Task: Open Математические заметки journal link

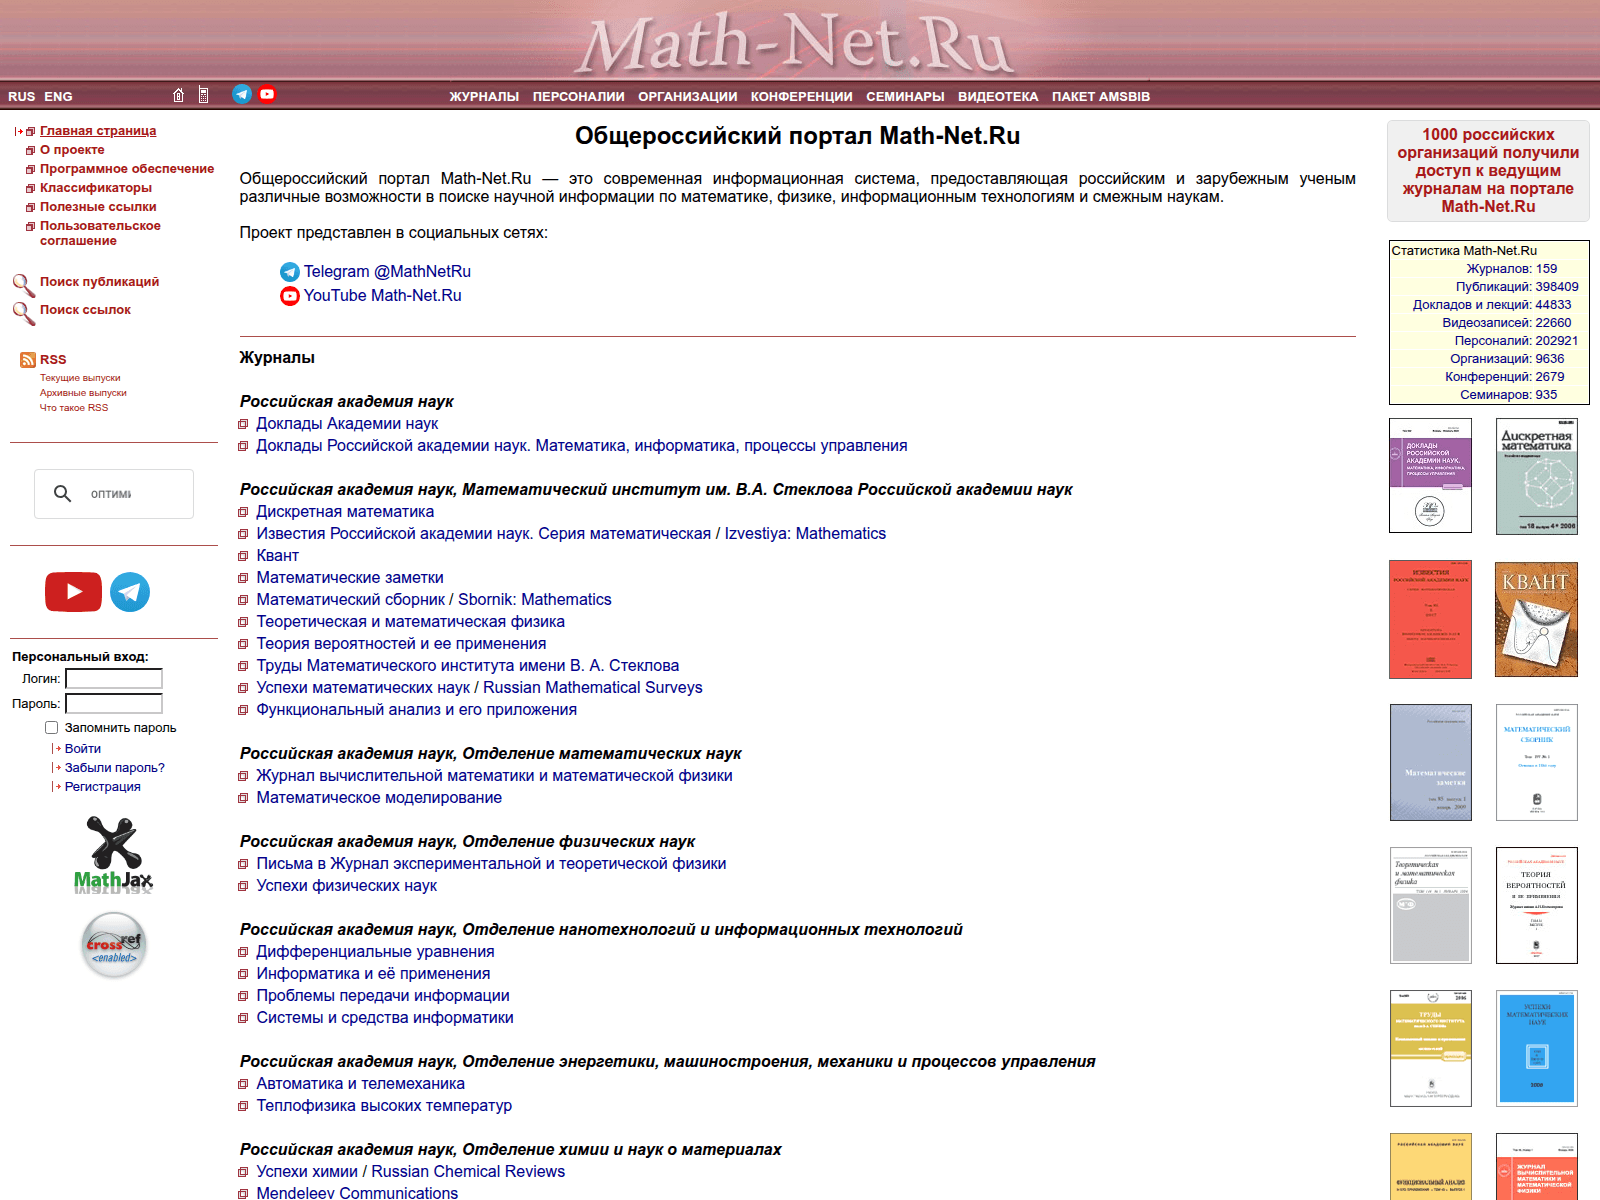Action: click(x=350, y=578)
